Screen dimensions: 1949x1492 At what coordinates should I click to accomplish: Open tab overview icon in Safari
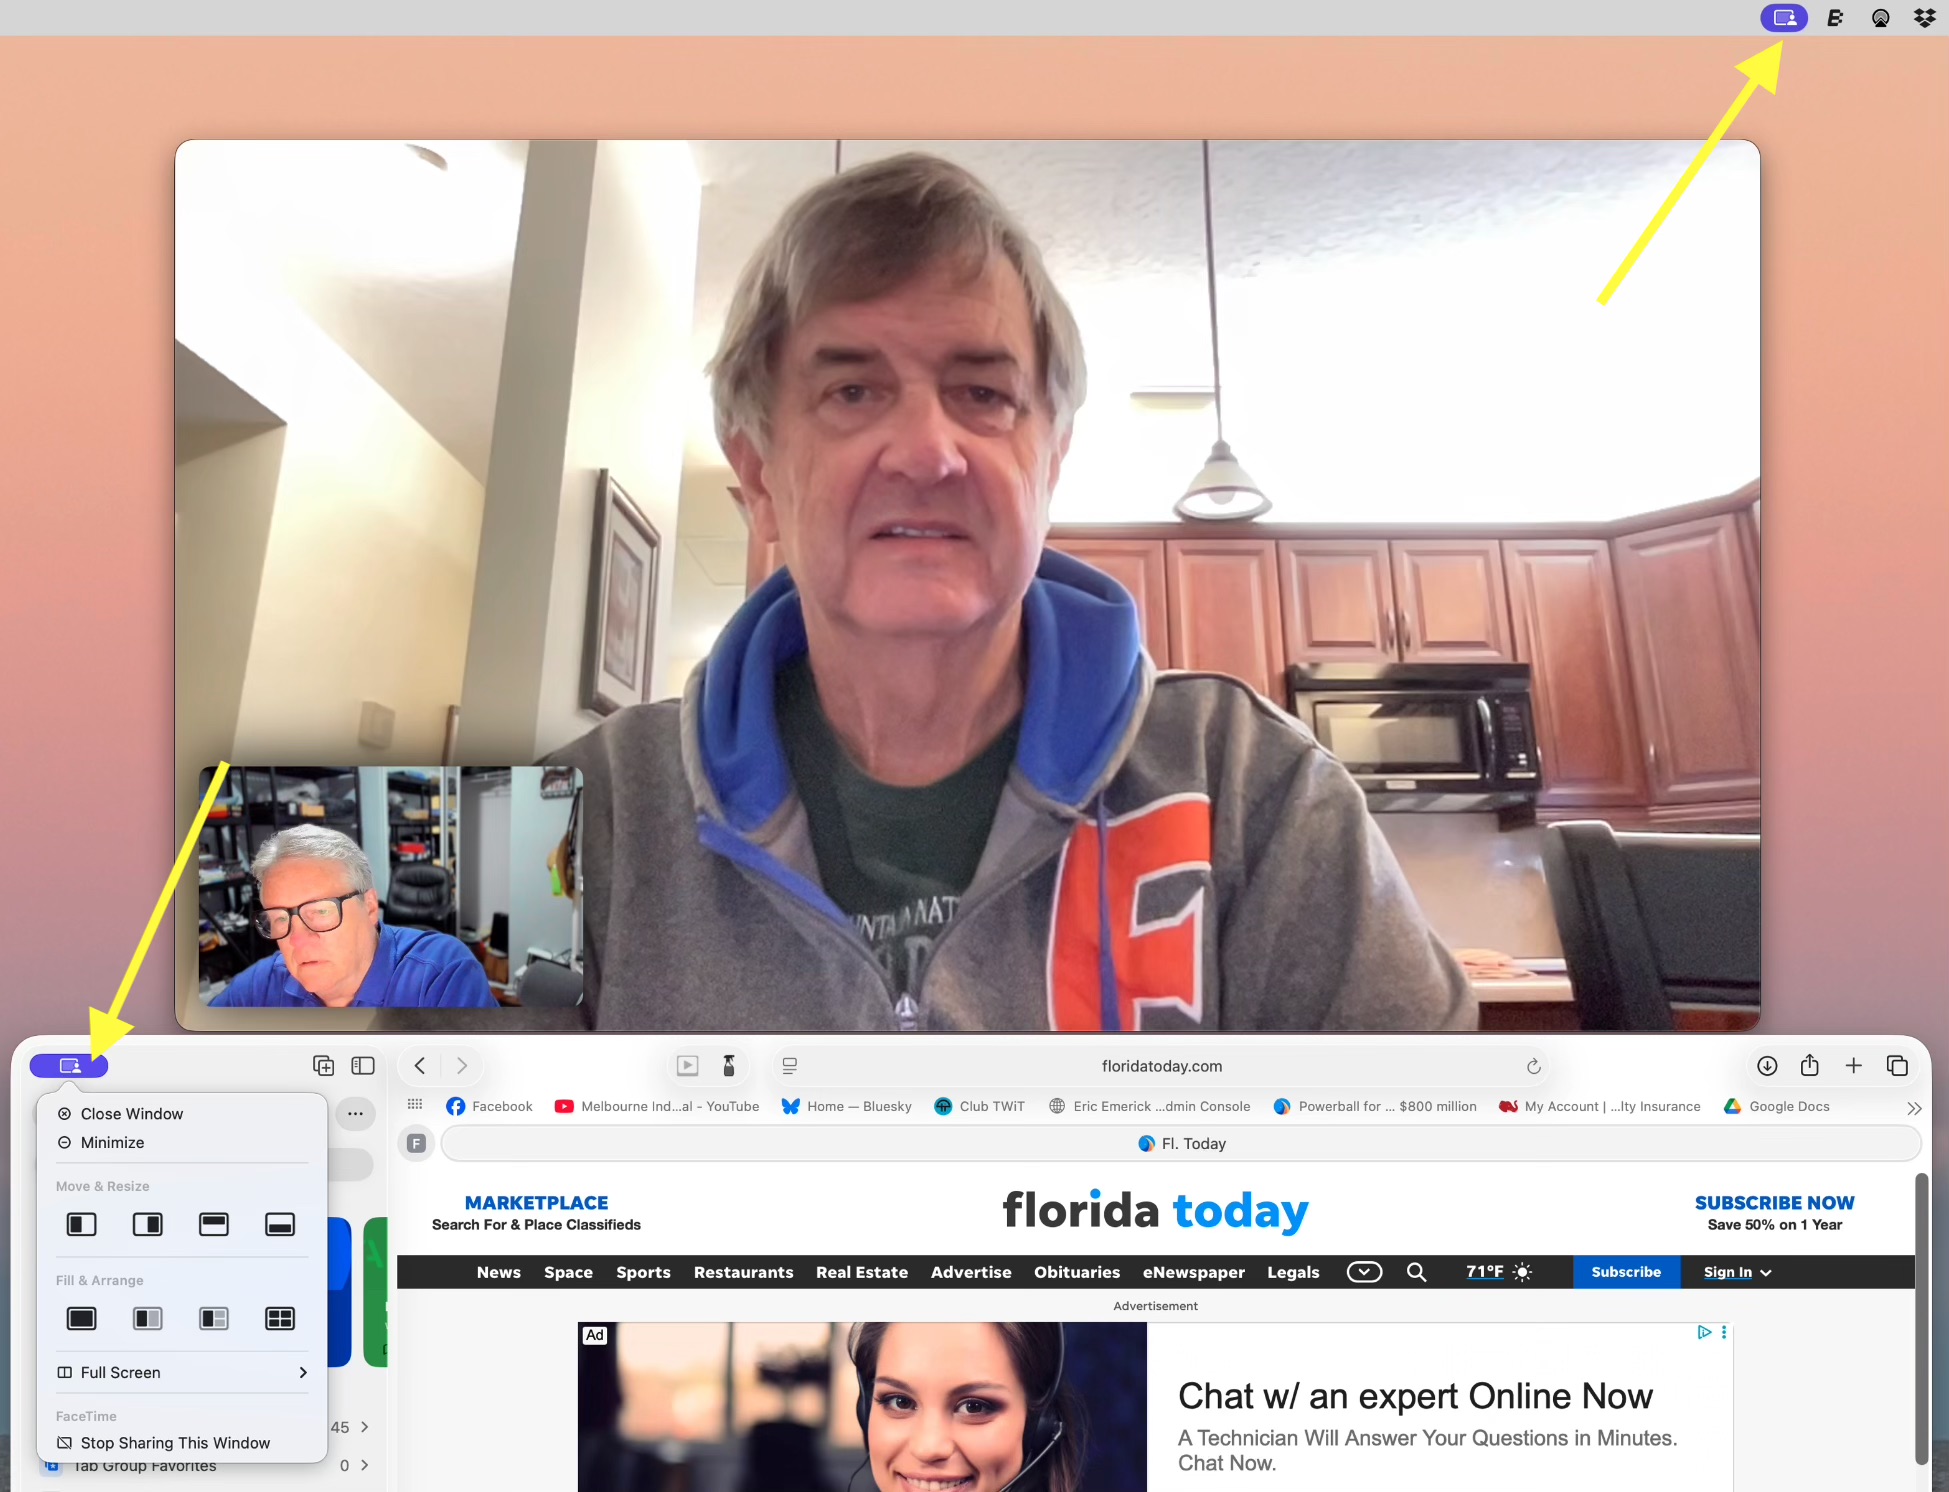(x=1896, y=1066)
